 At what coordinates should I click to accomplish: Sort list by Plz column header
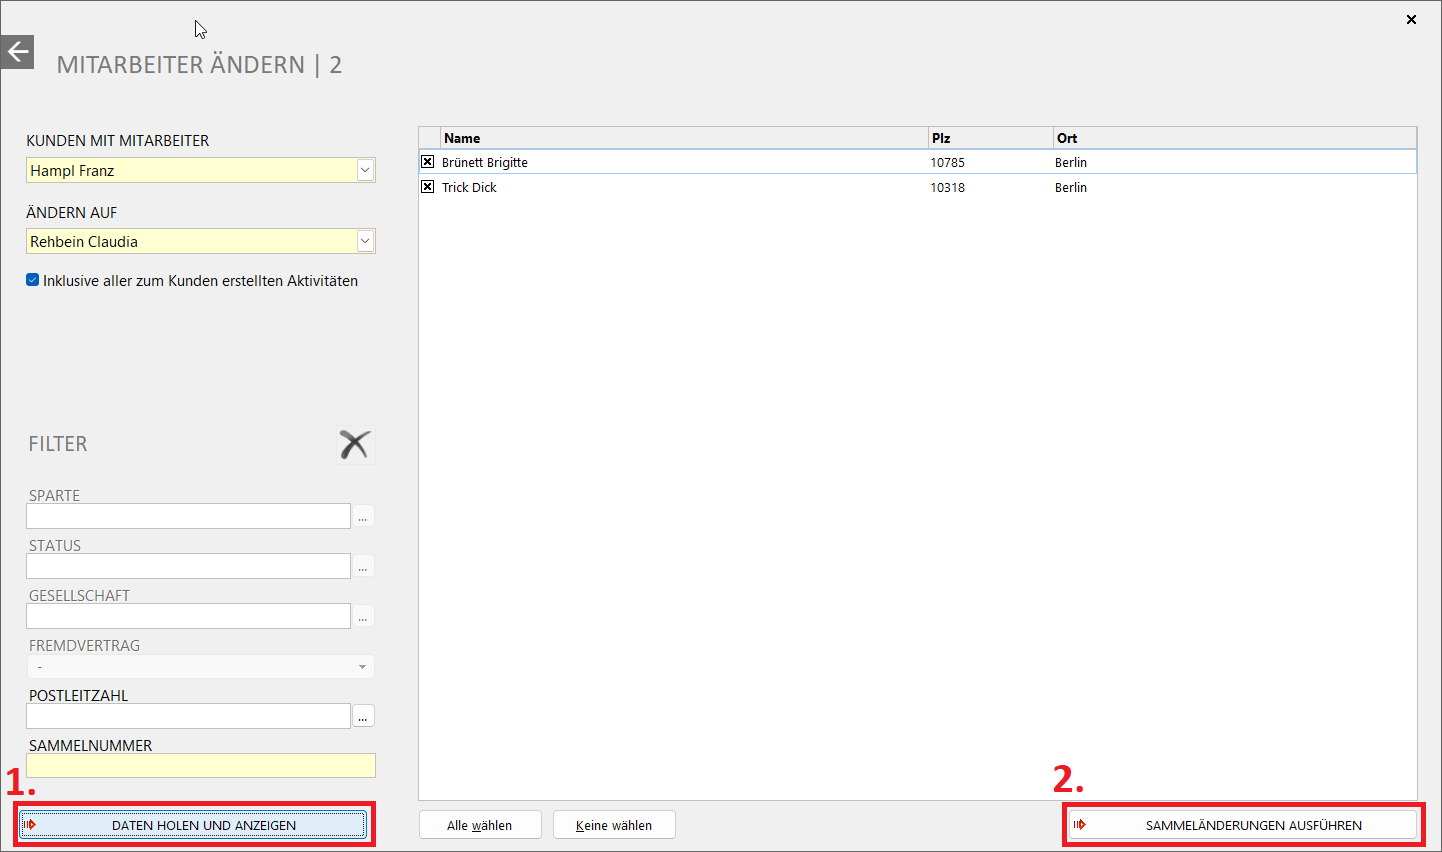(x=990, y=138)
